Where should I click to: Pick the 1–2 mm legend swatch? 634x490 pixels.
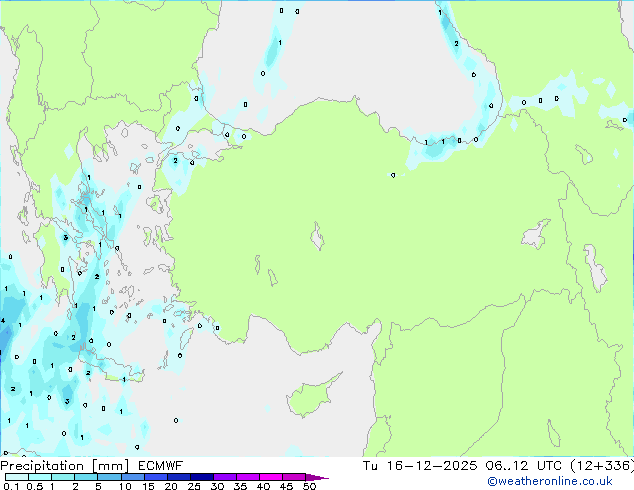click(x=63, y=477)
